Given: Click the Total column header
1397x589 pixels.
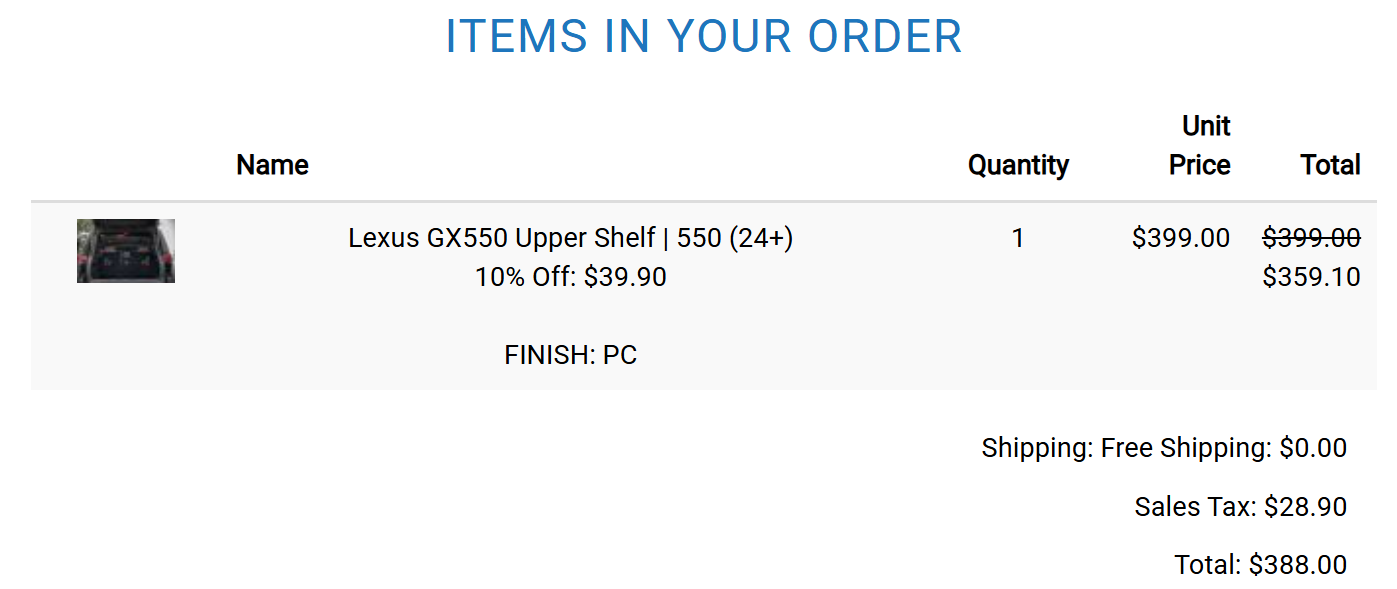Looking at the screenshot, I should click(x=1330, y=165).
